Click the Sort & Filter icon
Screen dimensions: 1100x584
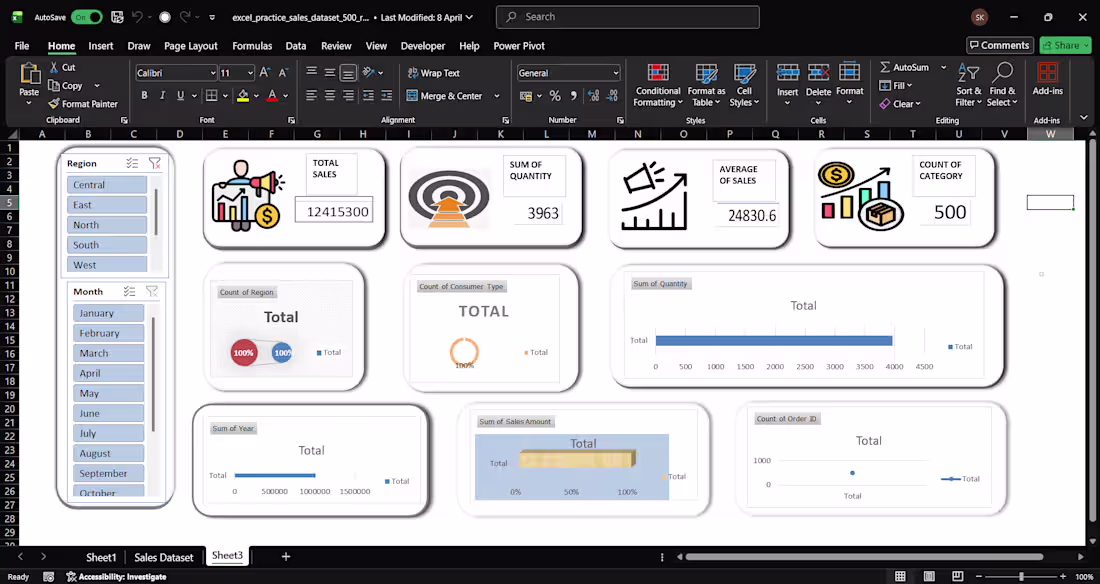point(968,85)
